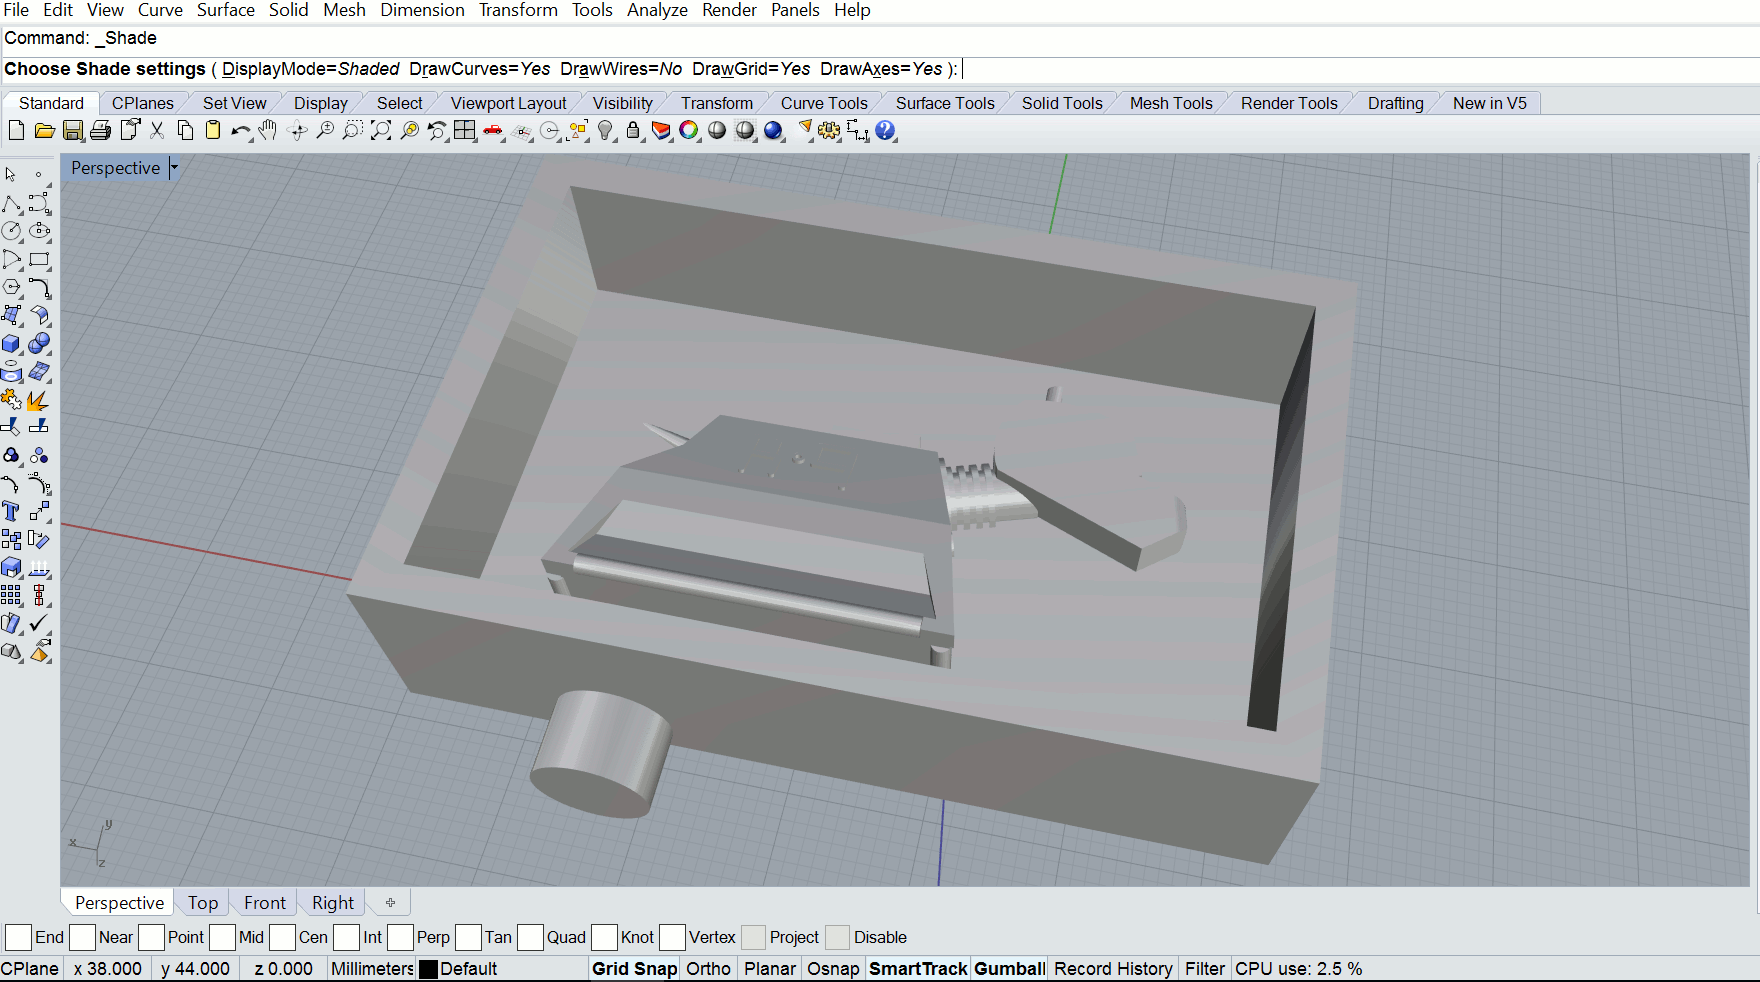Select the Point tool
Screen dimensions: 1760x982
(x=39, y=175)
